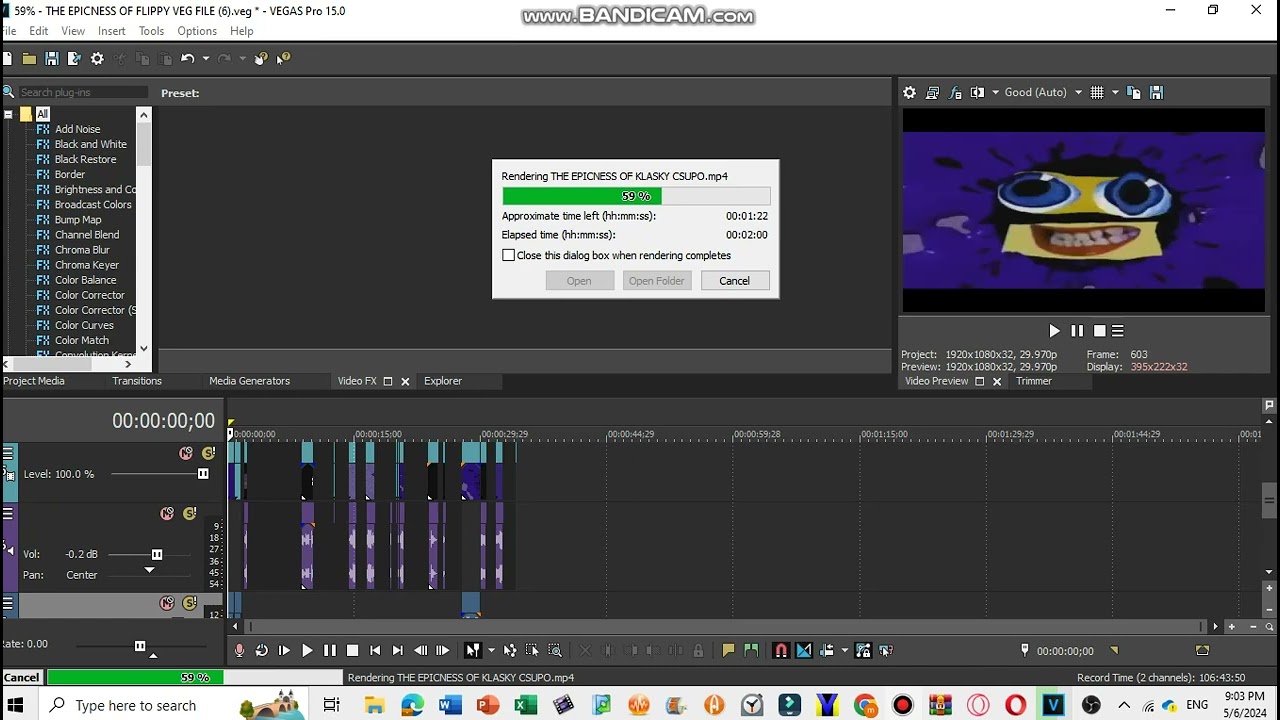Click the Overlays grid icon in preview
The image size is (1280, 720).
(x=1097, y=92)
